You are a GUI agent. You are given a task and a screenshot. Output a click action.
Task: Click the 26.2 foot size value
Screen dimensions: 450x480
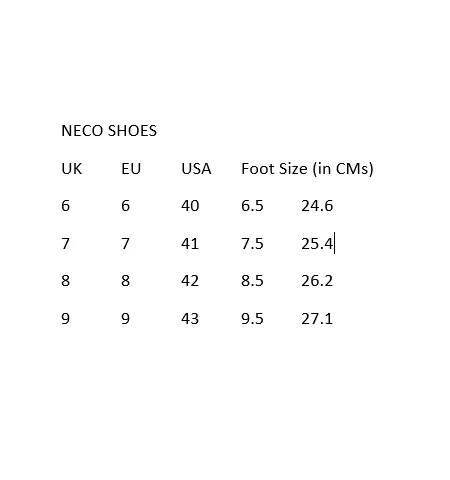click(x=317, y=281)
